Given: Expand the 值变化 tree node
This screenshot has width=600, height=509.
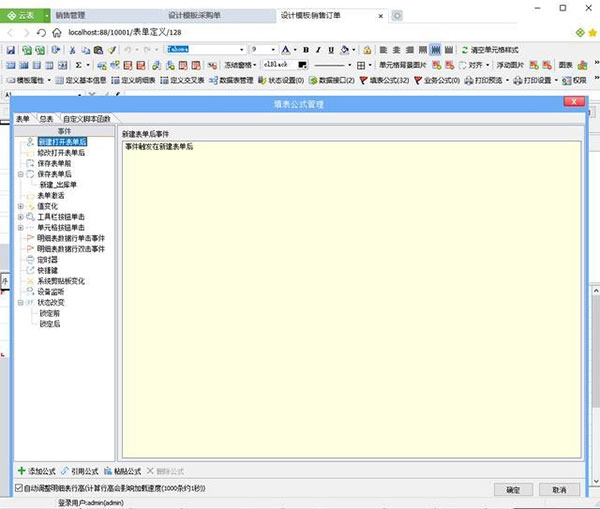Looking at the screenshot, I should [21, 206].
